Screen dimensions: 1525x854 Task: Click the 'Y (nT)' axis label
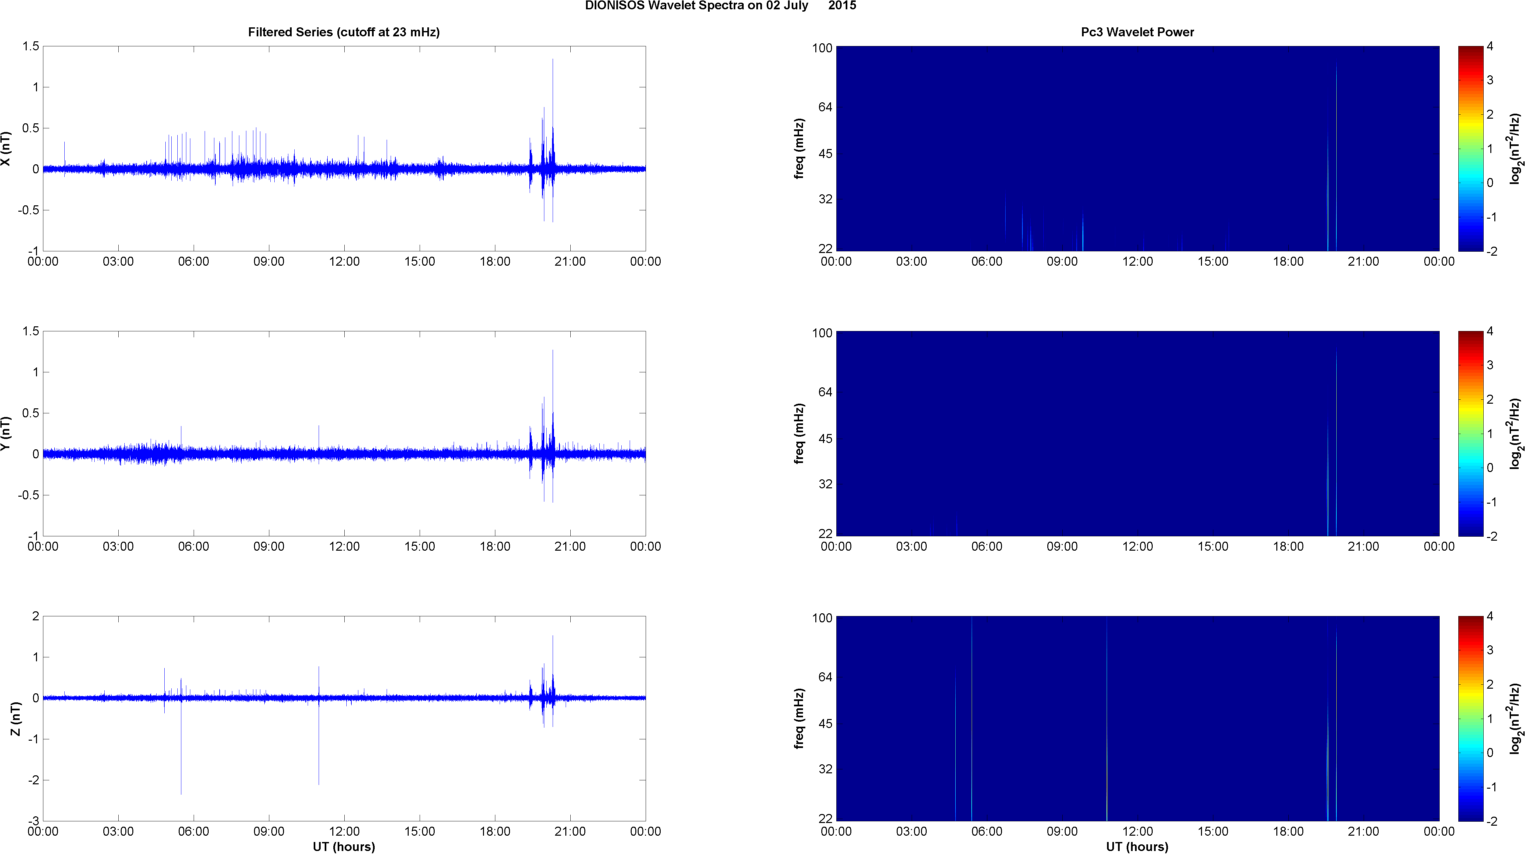[6, 434]
